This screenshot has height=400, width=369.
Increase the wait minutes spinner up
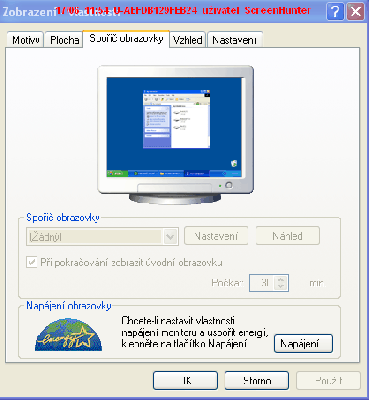coord(281,279)
